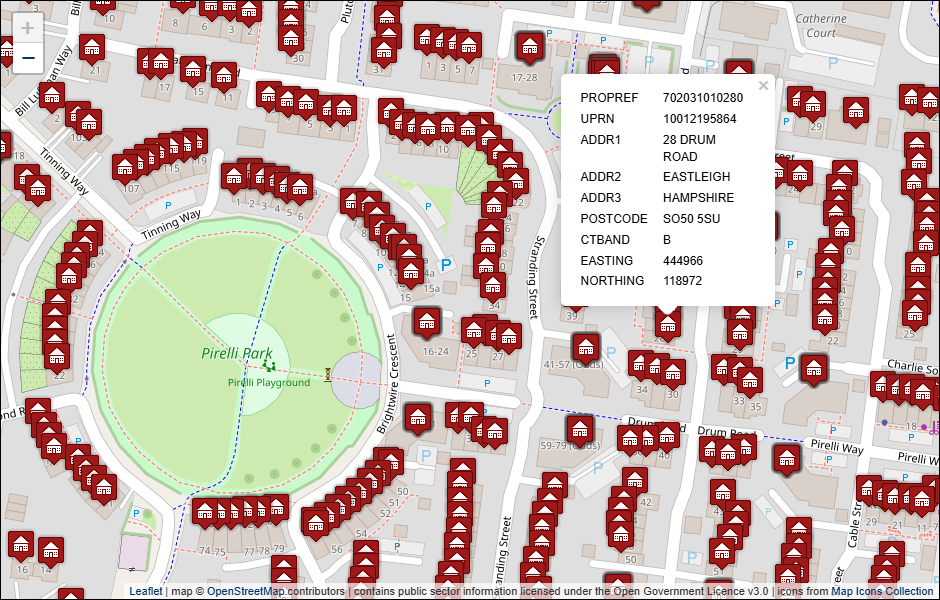
Task: Open the Leaflet attribution link
Action: (146, 591)
